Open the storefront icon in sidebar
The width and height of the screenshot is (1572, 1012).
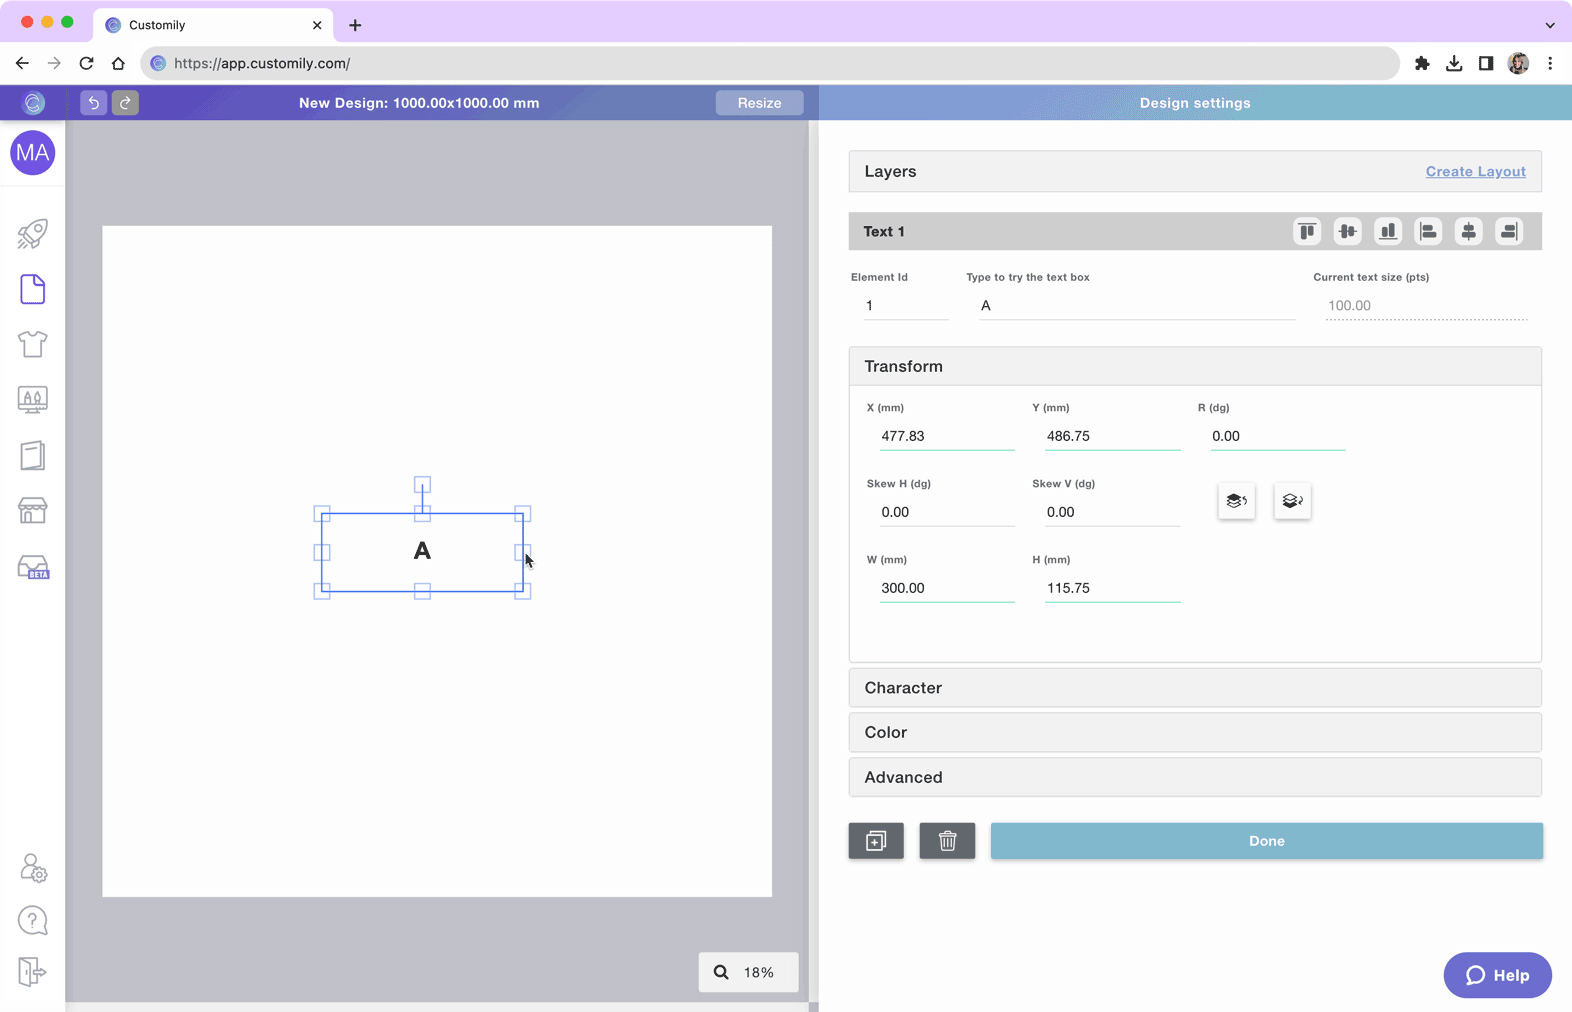click(x=32, y=511)
